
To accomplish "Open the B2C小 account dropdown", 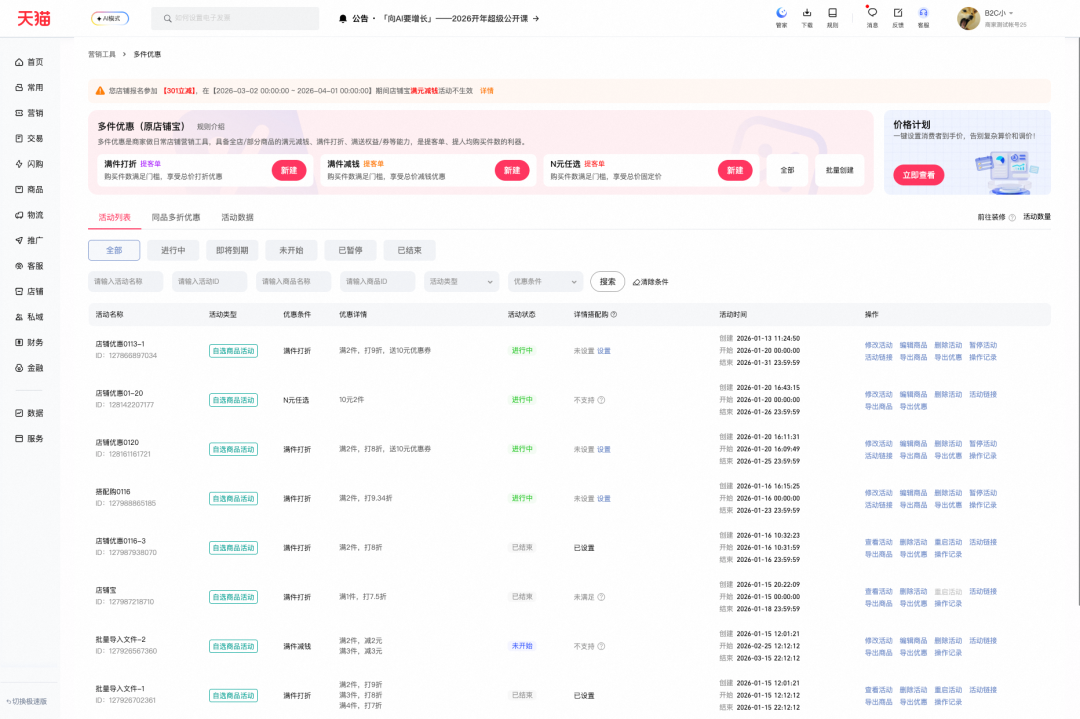I will (x=999, y=13).
